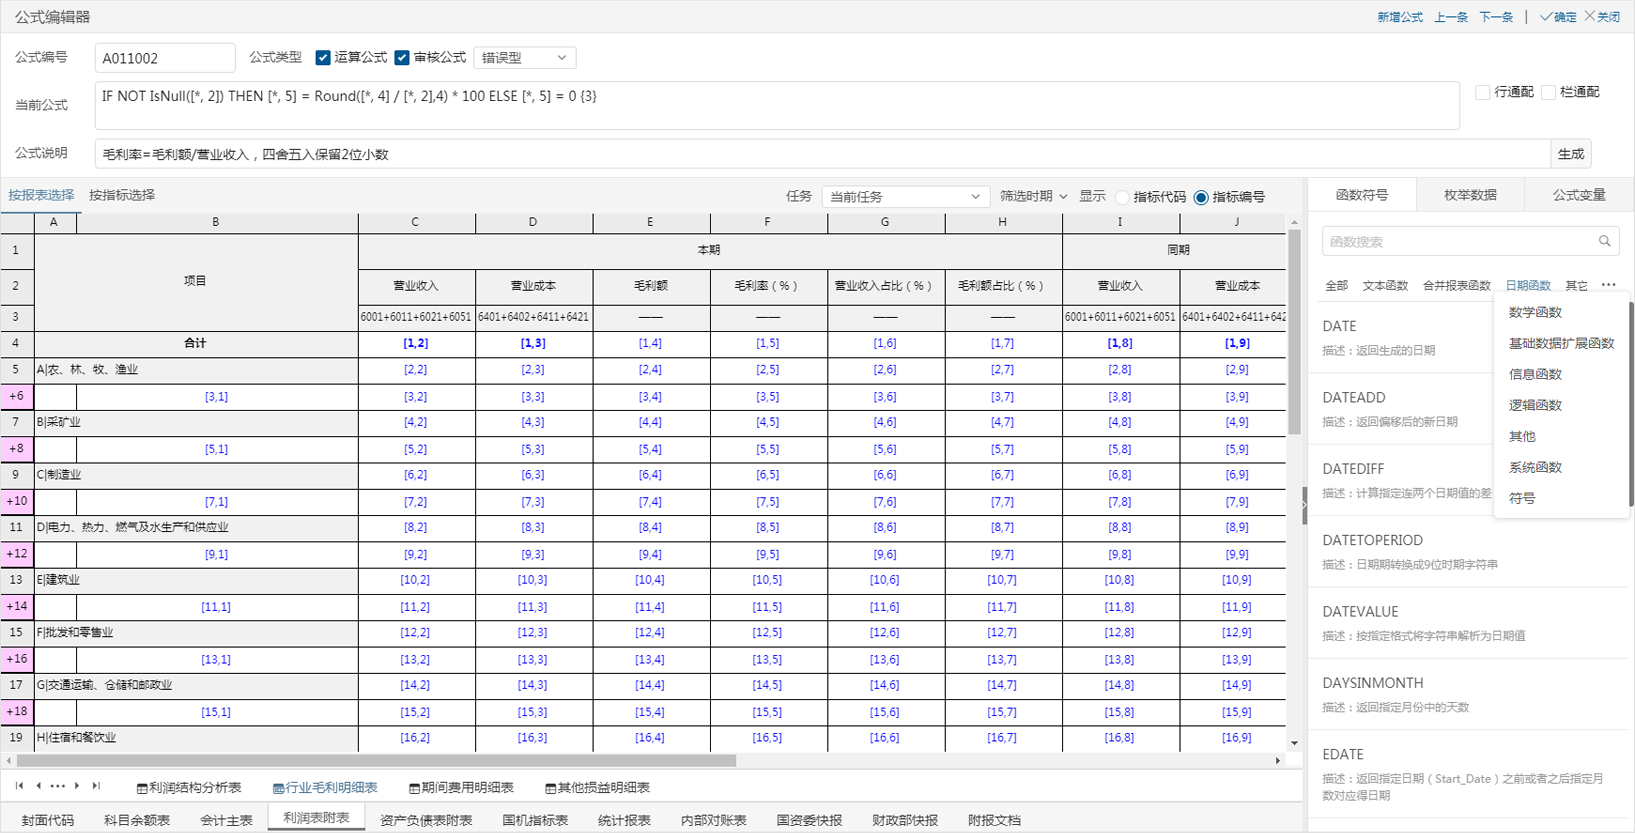Image resolution: width=1635 pixels, height=833 pixels.
Task: Open the 错误型 formula type dropdown
Action: tap(524, 58)
